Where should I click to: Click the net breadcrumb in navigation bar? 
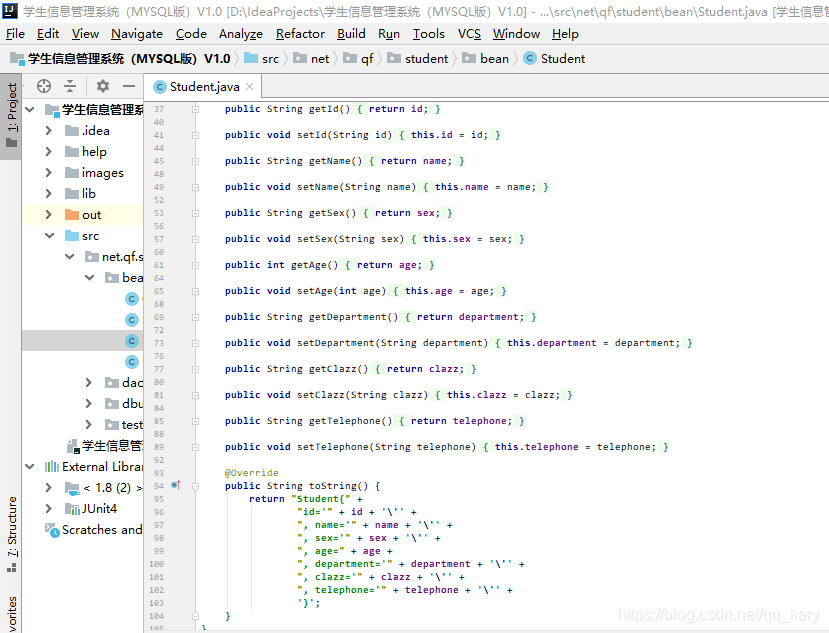click(311, 59)
